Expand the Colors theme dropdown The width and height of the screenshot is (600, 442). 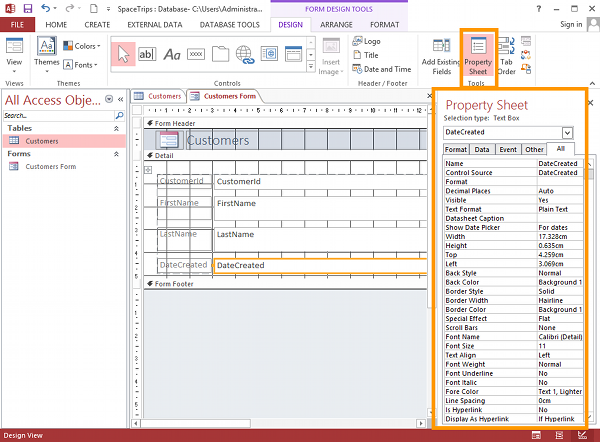coord(82,46)
